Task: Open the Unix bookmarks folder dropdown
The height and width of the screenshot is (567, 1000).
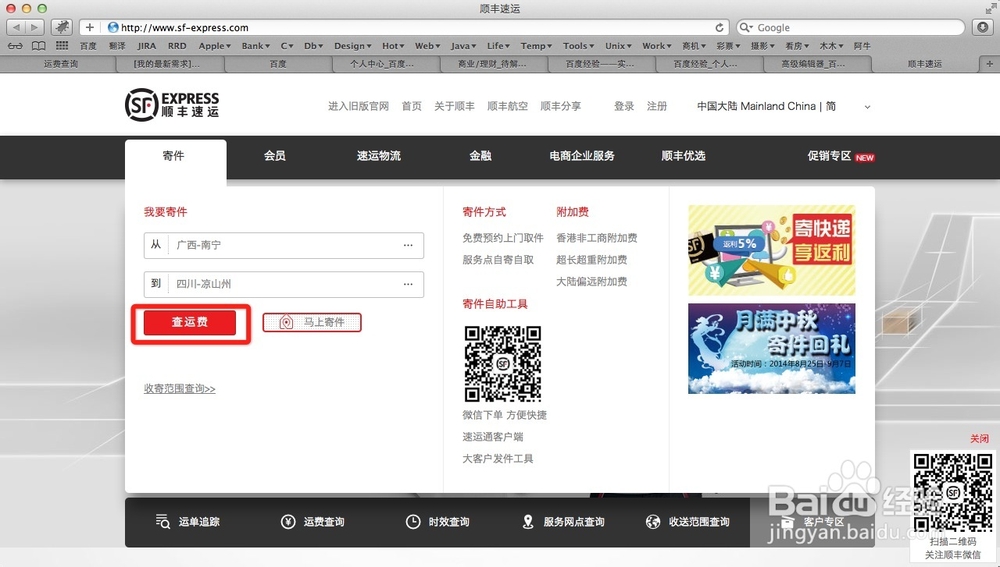Action: click(618, 46)
